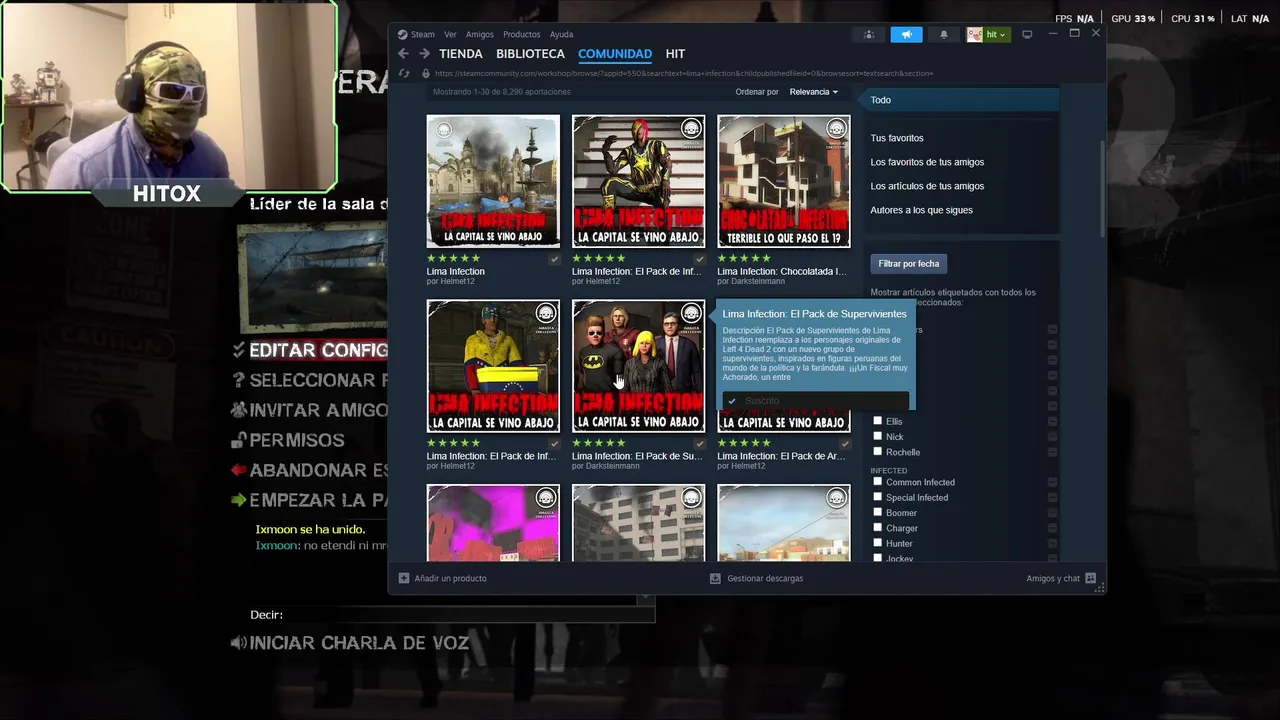Select the COMUNIDAD tab
1280x720 pixels.
point(615,54)
